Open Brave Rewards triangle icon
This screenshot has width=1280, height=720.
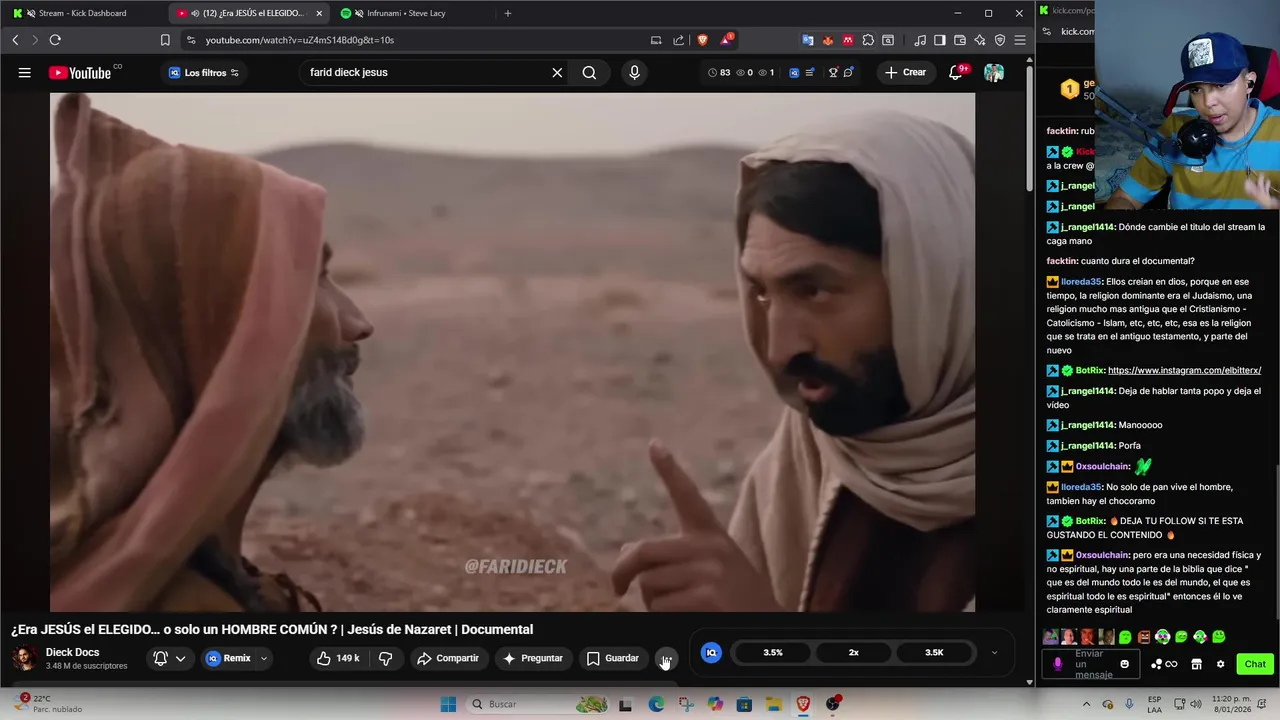[x=726, y=40]
